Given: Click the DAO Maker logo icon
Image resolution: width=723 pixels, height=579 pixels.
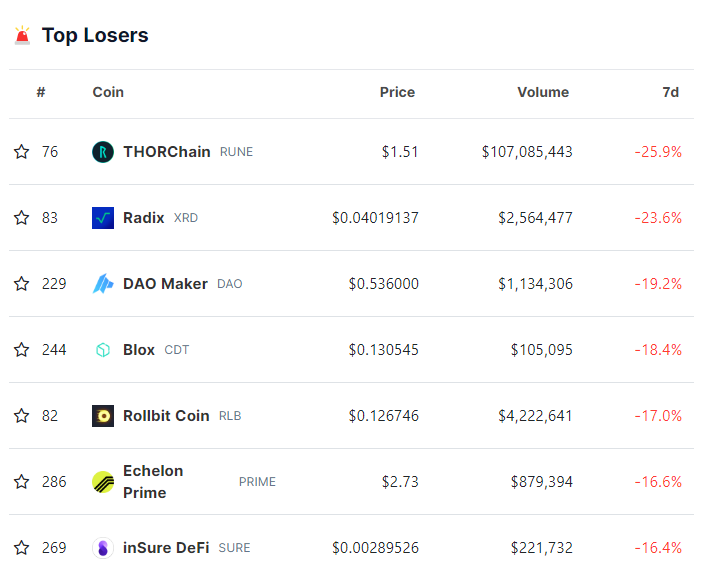Looking at the screenshot, I should (x=103, y=284).
